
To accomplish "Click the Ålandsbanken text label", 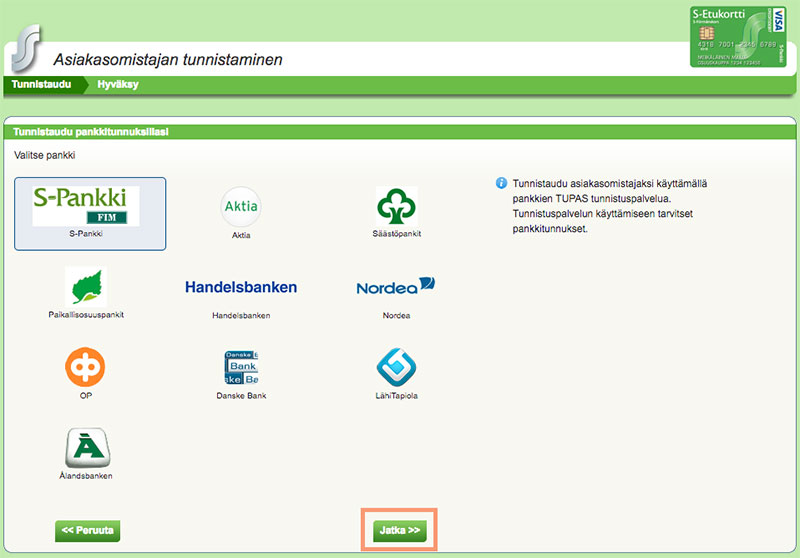I will (86, 476).
